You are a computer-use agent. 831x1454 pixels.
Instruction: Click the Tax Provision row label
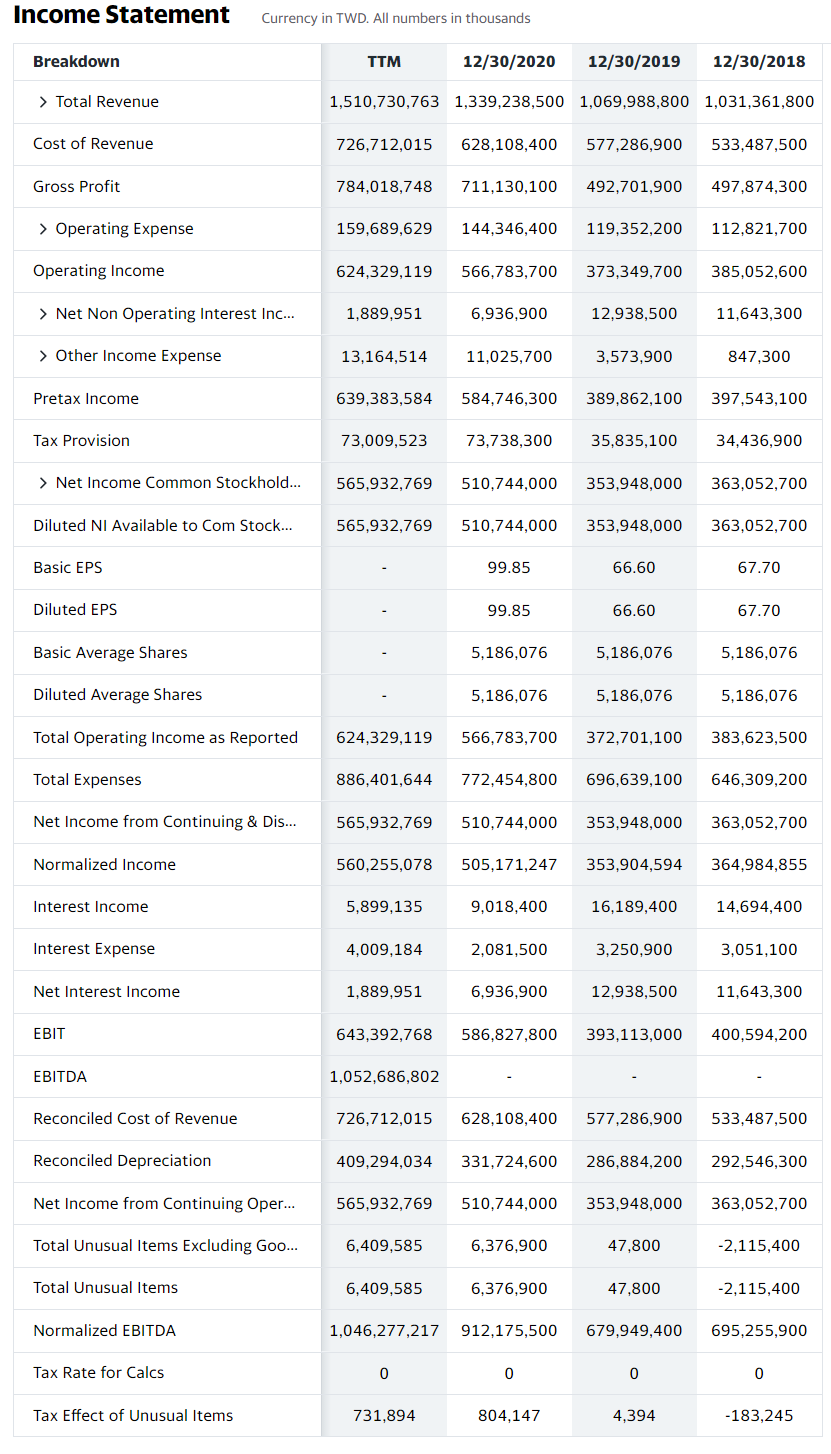click(x=81, y=441)
